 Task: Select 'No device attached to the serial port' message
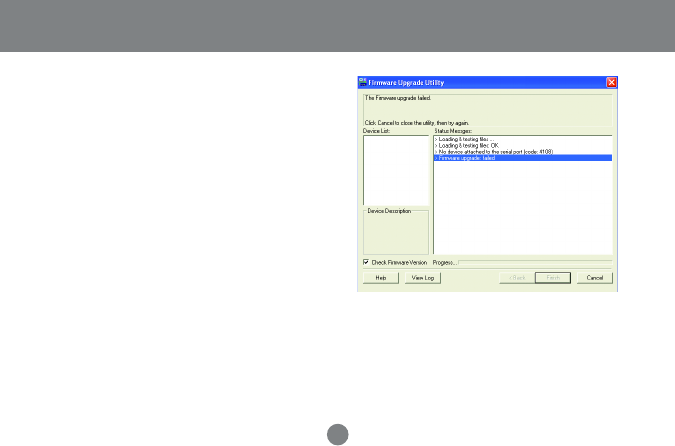coord(494,152)
